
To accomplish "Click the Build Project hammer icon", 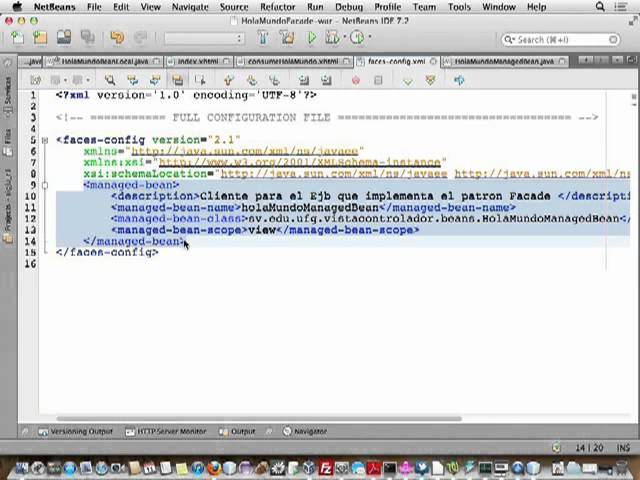I will click(x=263, y=38).
